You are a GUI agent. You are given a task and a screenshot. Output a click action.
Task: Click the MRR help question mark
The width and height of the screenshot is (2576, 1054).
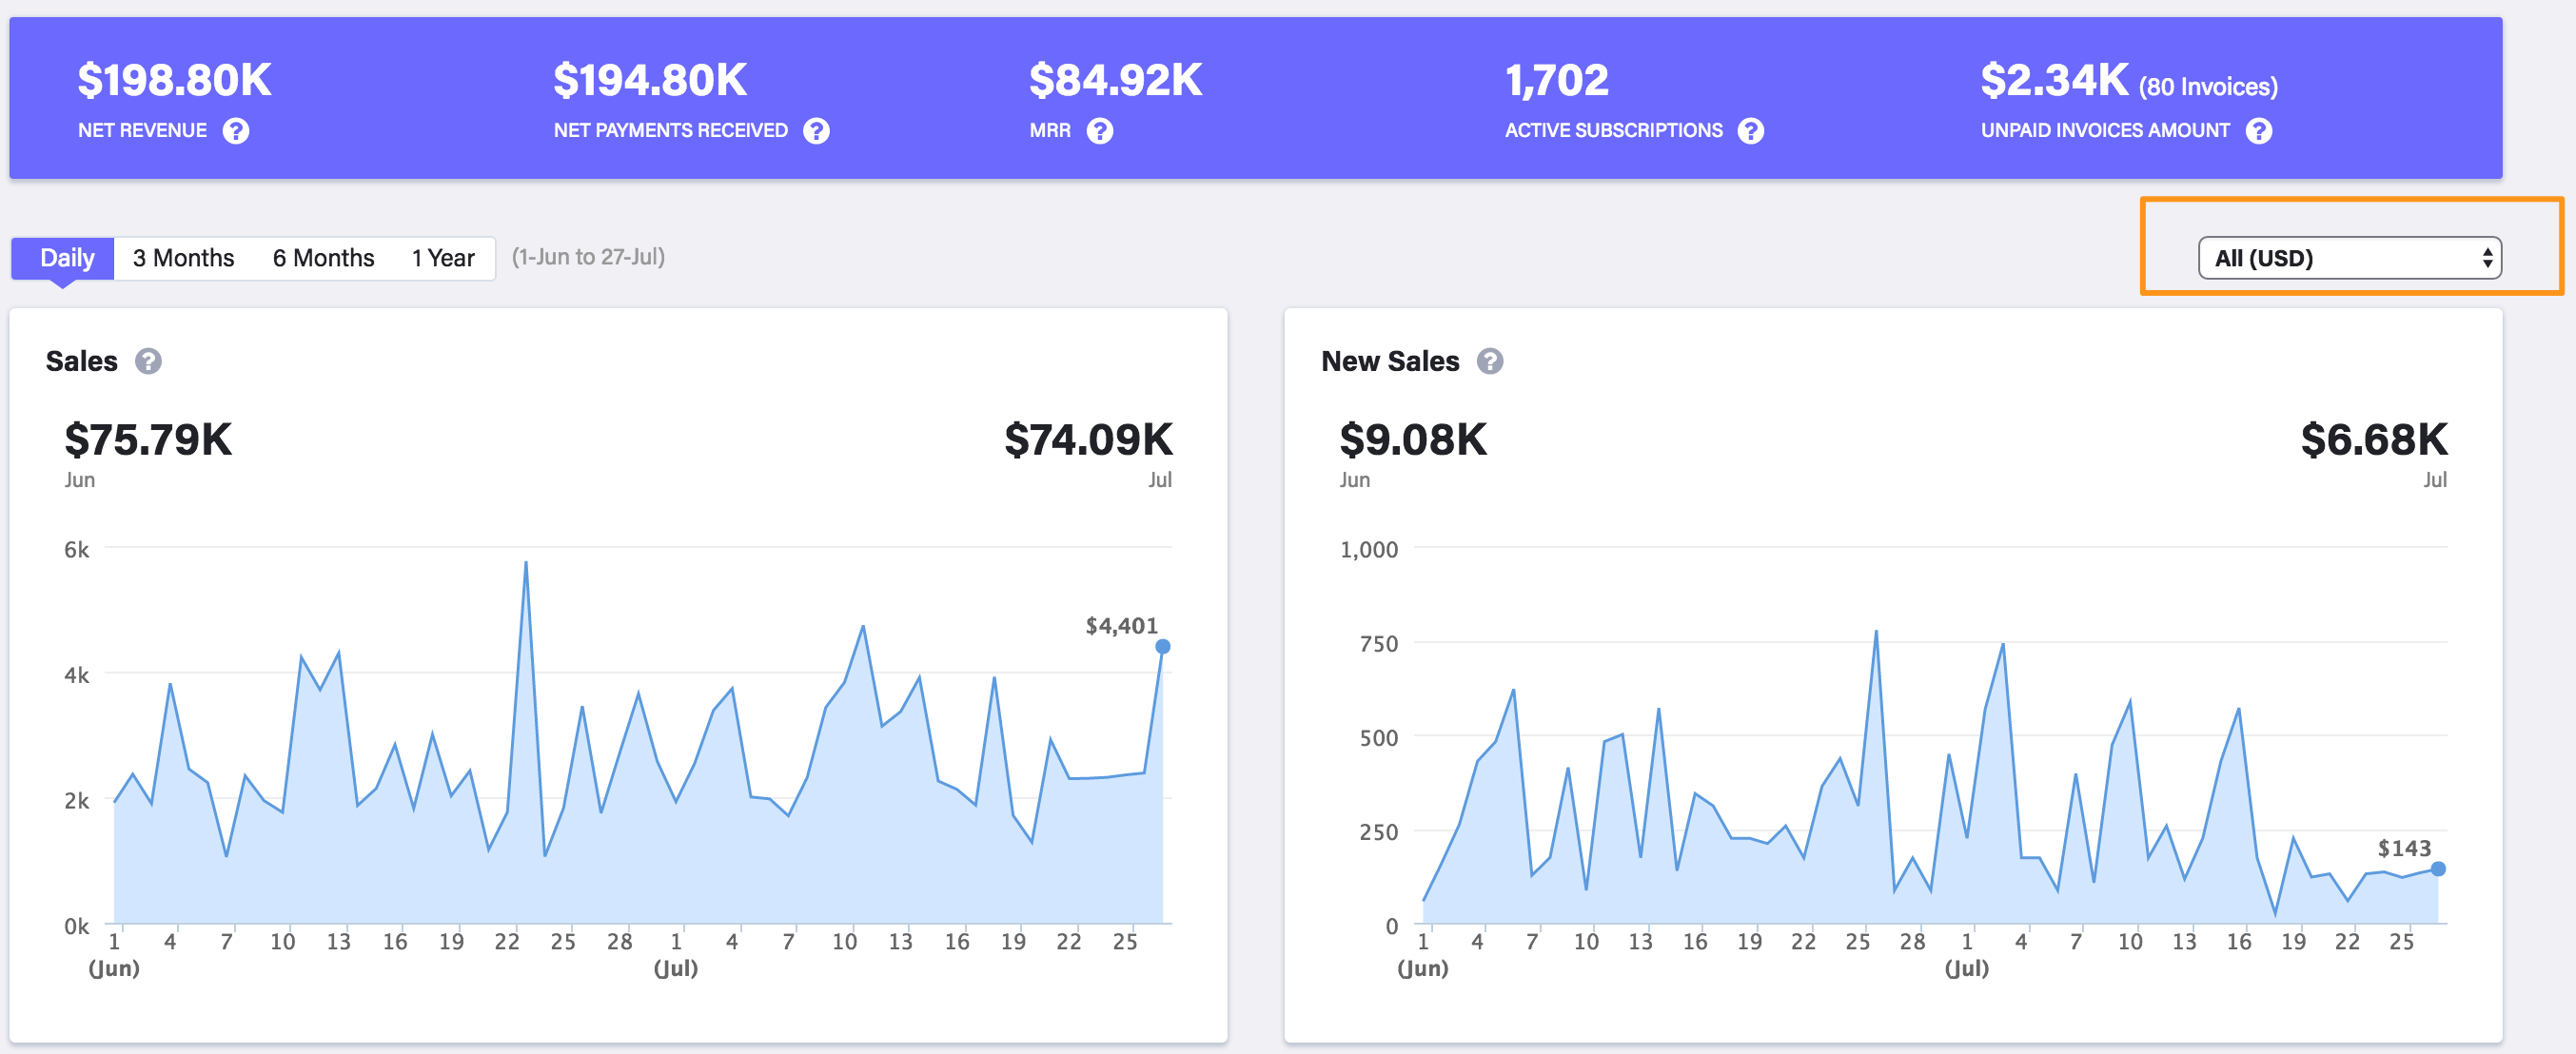coord(1100,131)
